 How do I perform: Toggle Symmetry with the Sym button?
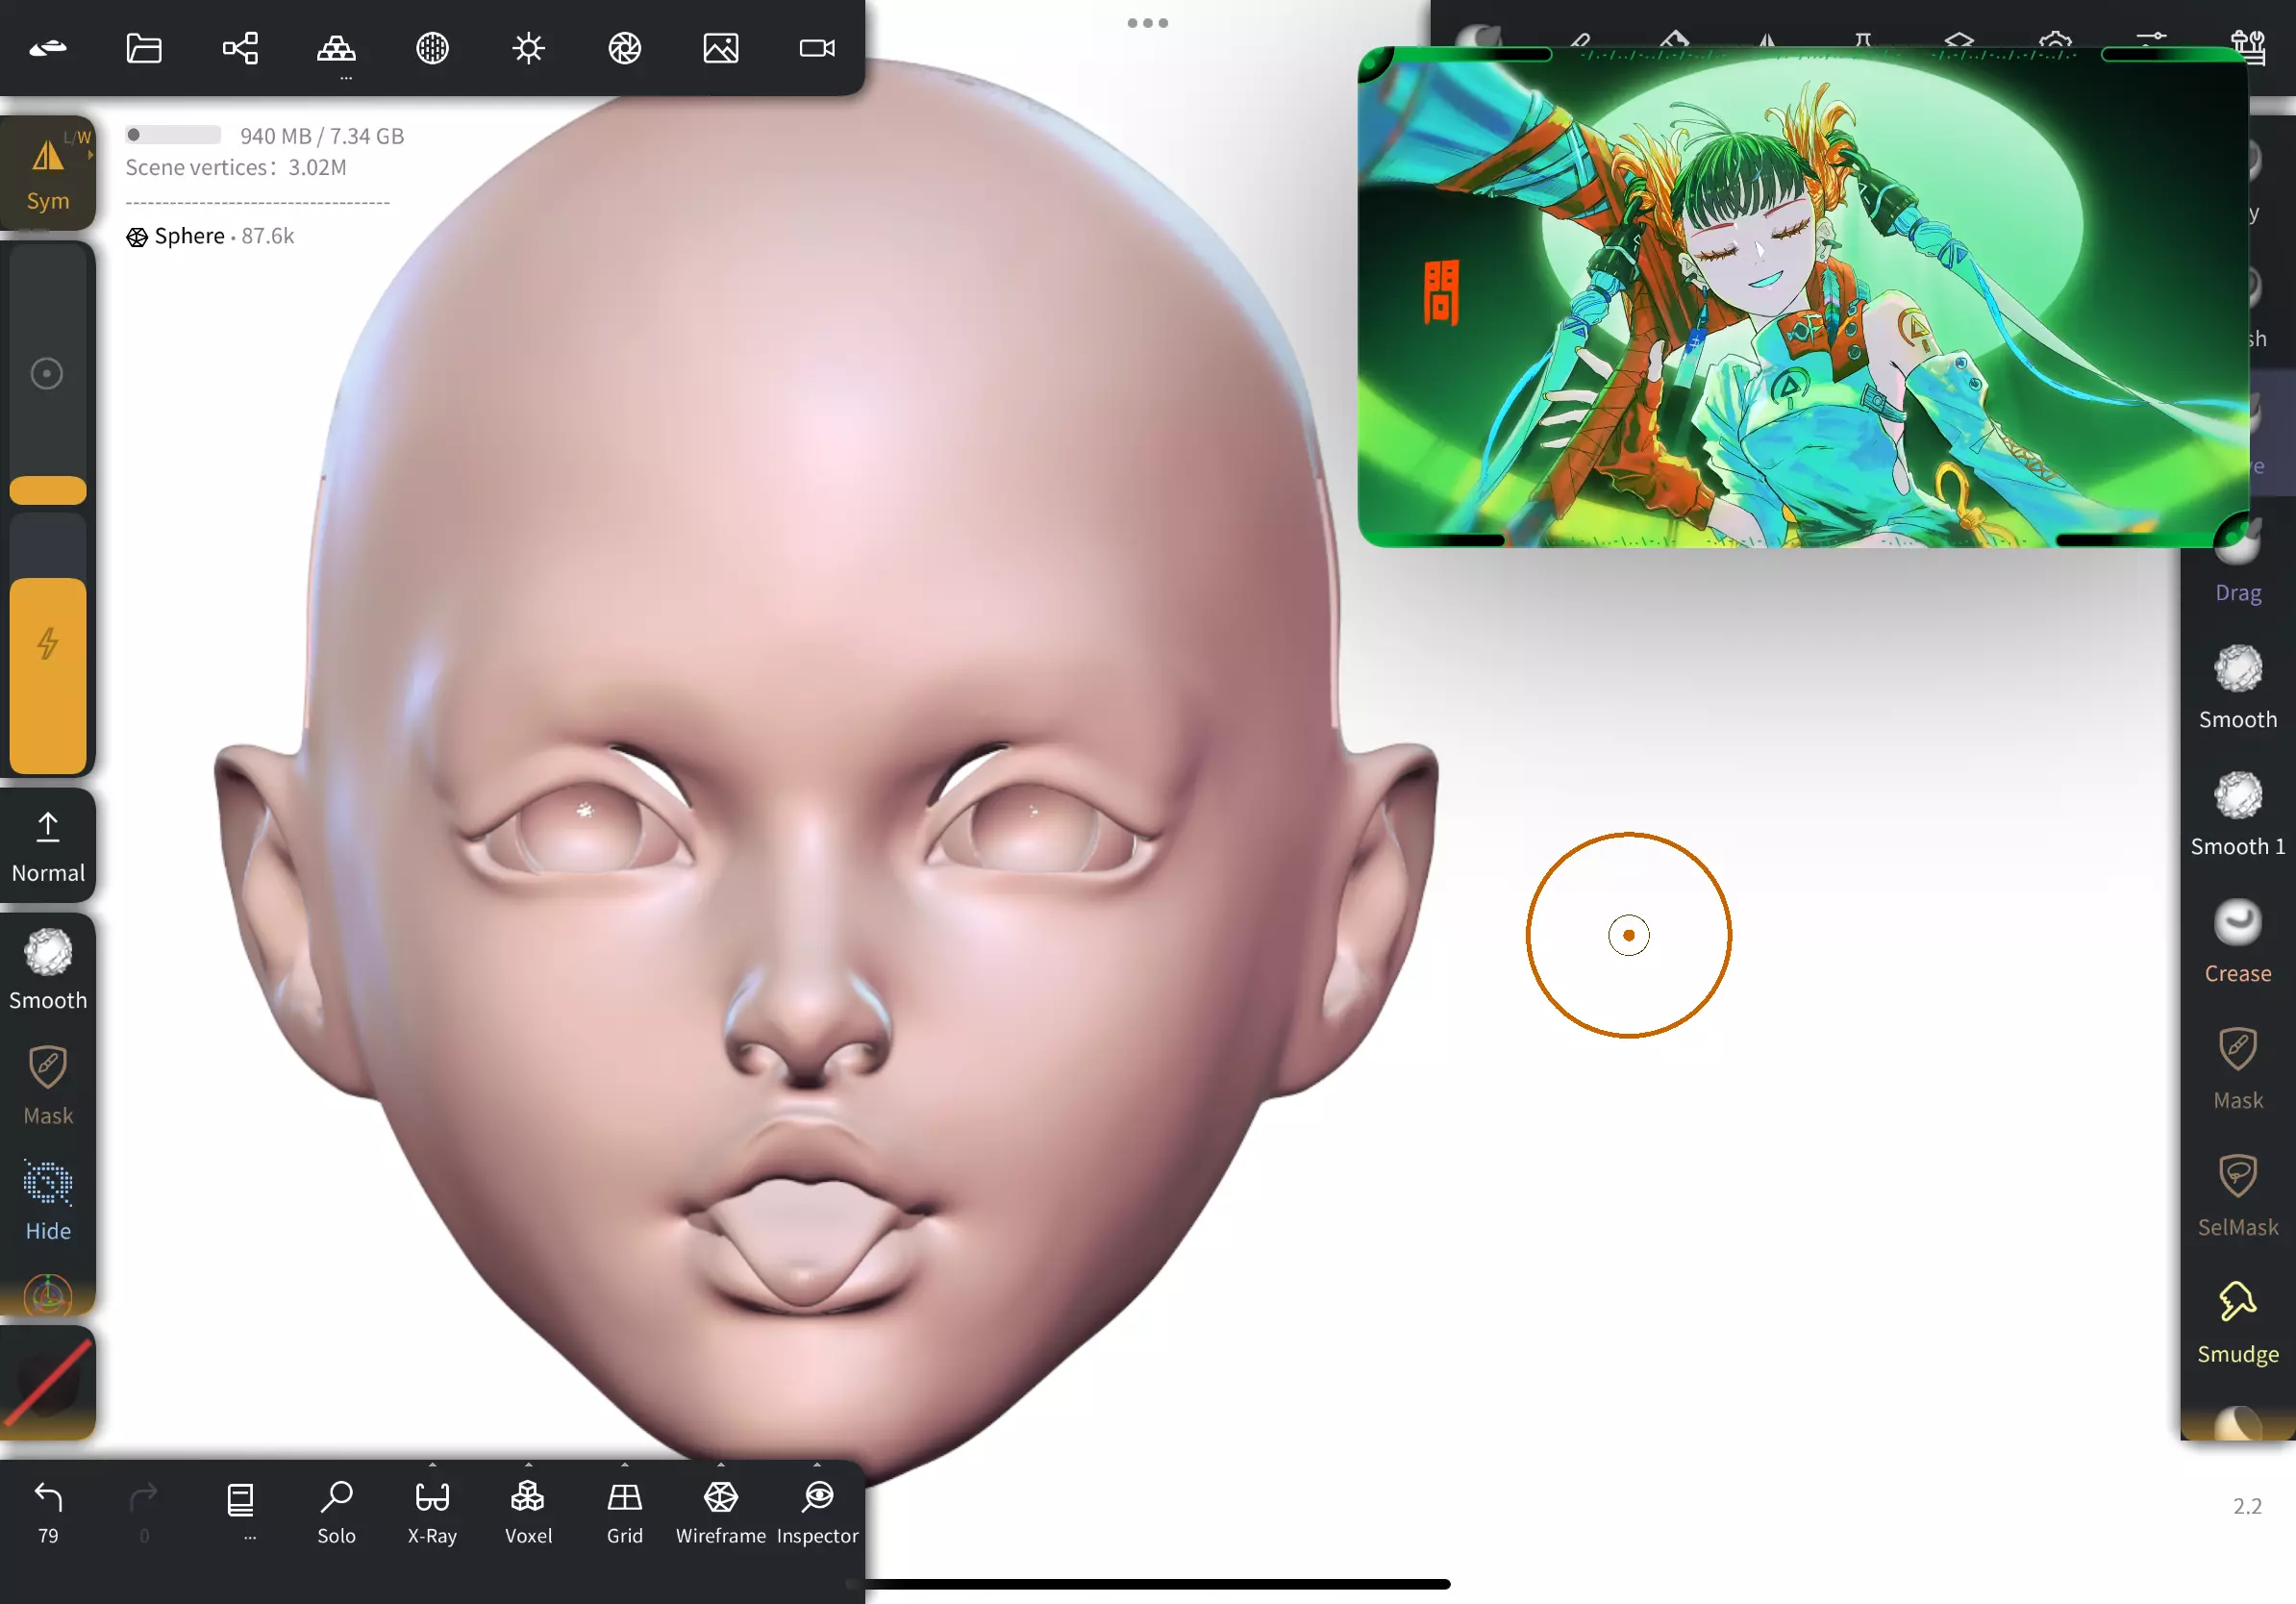48,174
